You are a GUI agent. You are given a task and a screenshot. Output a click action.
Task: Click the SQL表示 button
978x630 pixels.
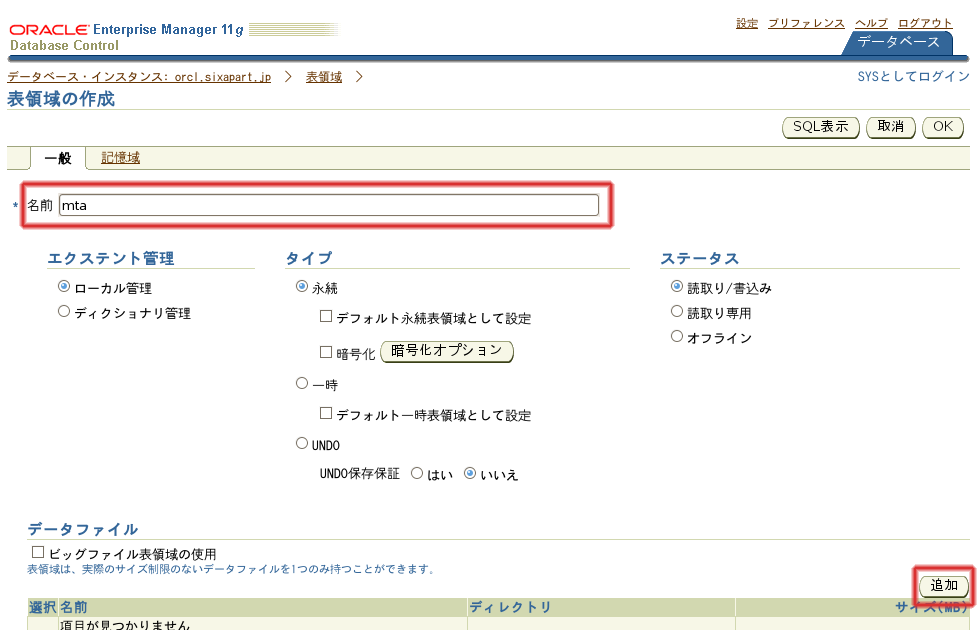tap(821, 127)
